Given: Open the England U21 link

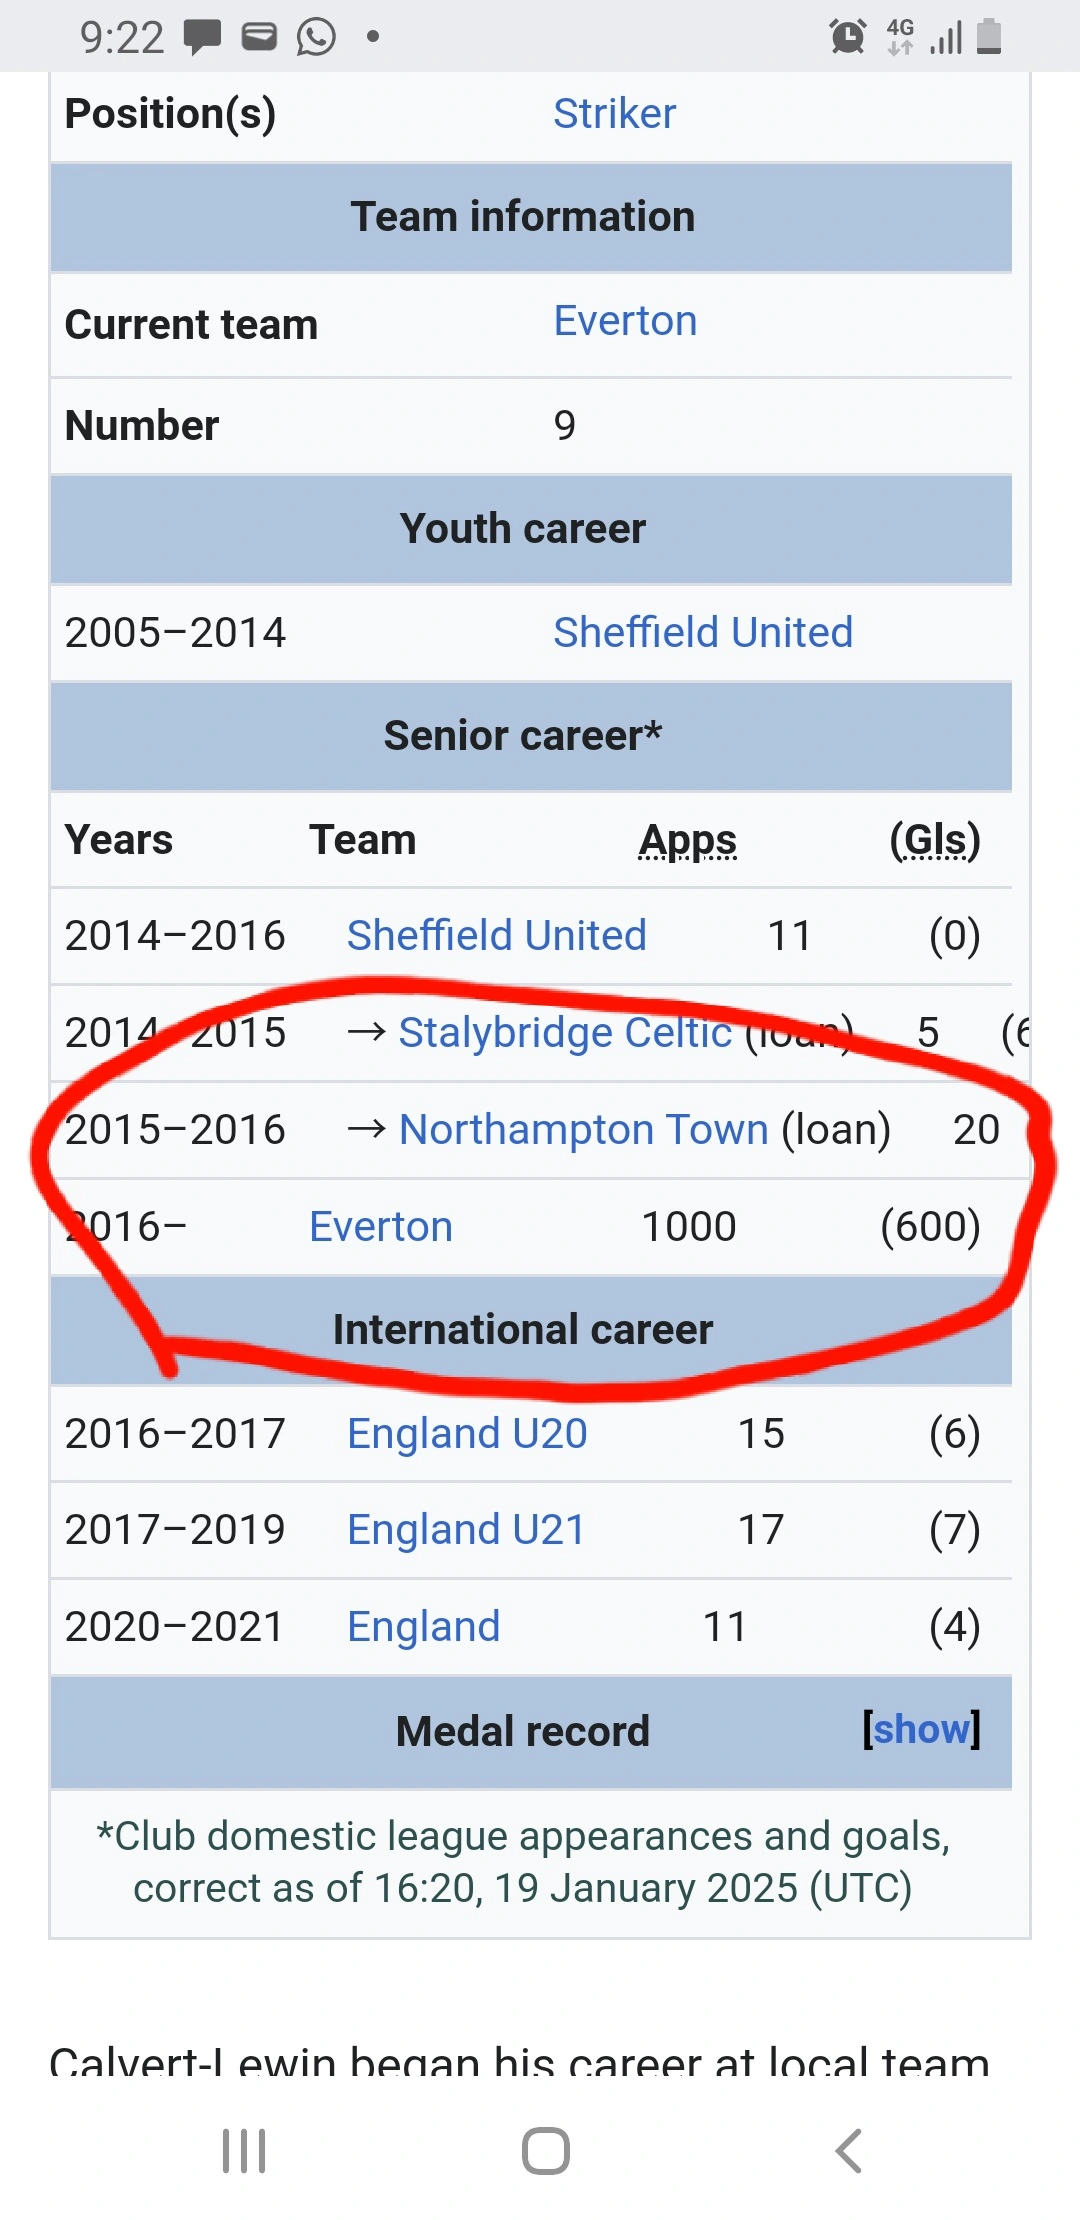Looking at the screenshot, I should click(466, 1529).
